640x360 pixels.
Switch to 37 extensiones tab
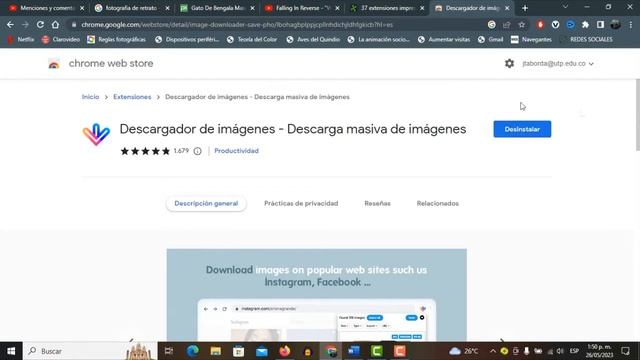[x=387, y=8]
